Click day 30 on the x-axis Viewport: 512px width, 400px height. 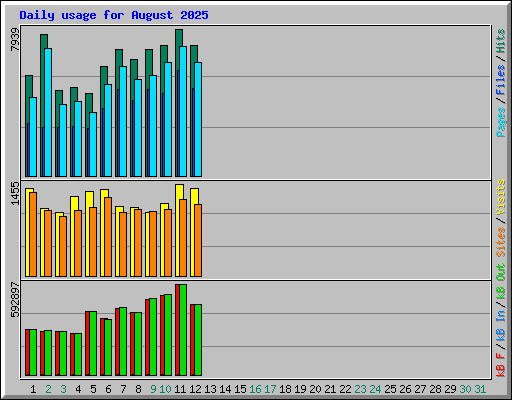point(465,389)
